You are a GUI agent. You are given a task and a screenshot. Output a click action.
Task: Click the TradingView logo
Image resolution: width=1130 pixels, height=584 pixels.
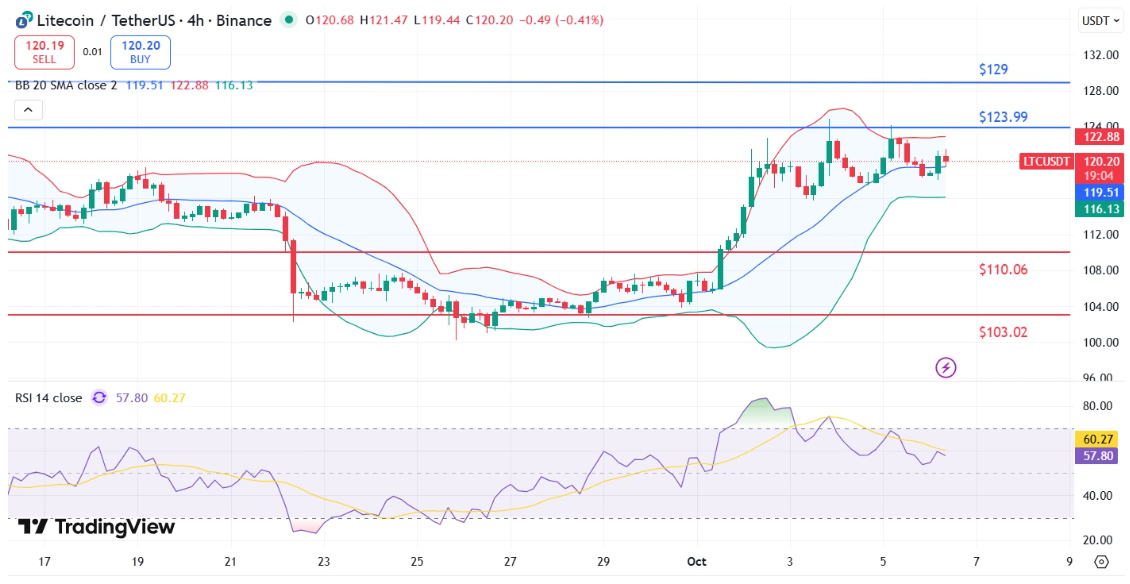click(x=97, y=527)
